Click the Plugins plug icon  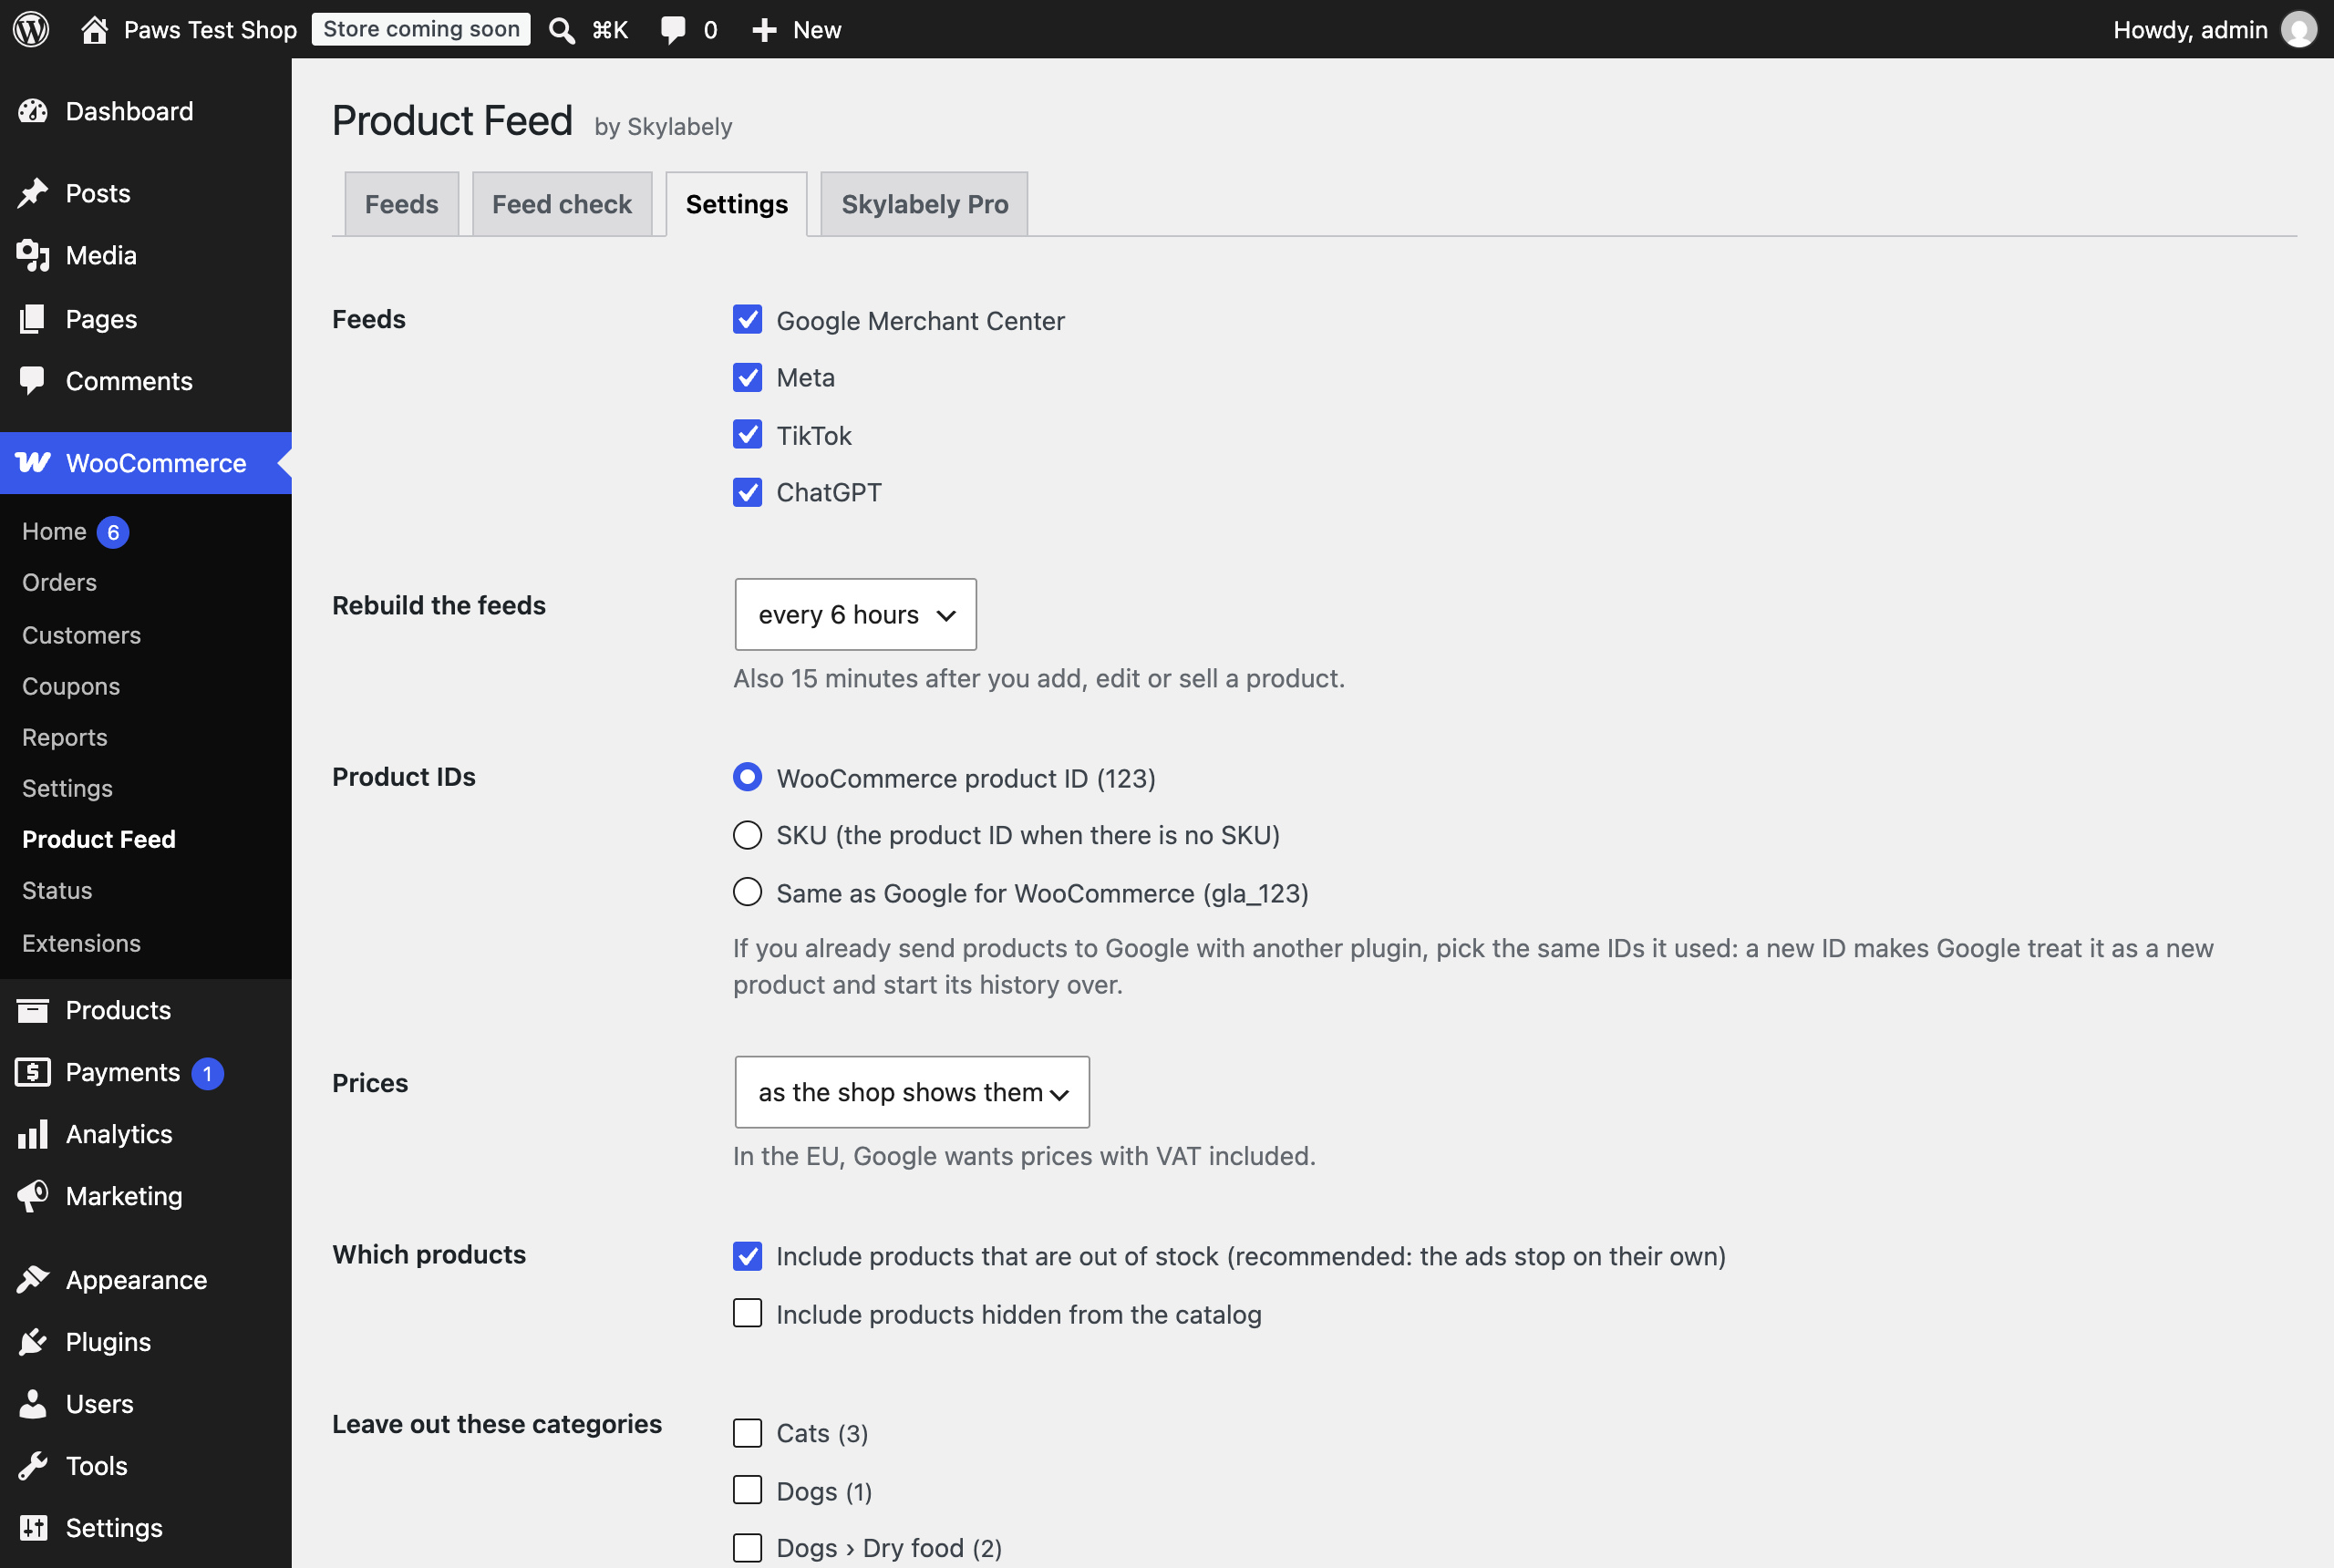(x=33, y=1341)
